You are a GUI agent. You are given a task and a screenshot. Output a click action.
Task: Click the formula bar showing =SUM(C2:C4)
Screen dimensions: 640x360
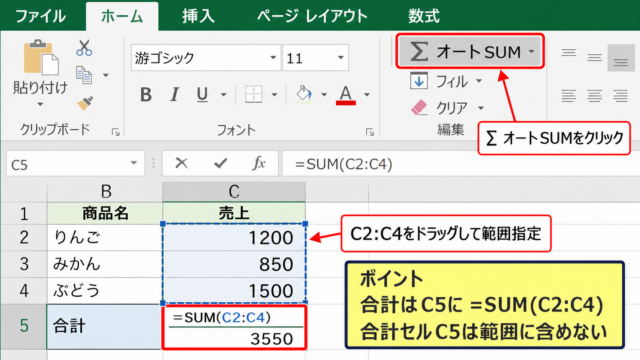click(x=461, y=164)
